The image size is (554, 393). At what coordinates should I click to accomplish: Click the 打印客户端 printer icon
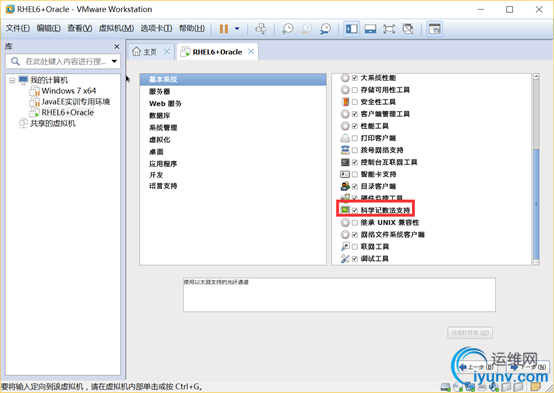345,138
